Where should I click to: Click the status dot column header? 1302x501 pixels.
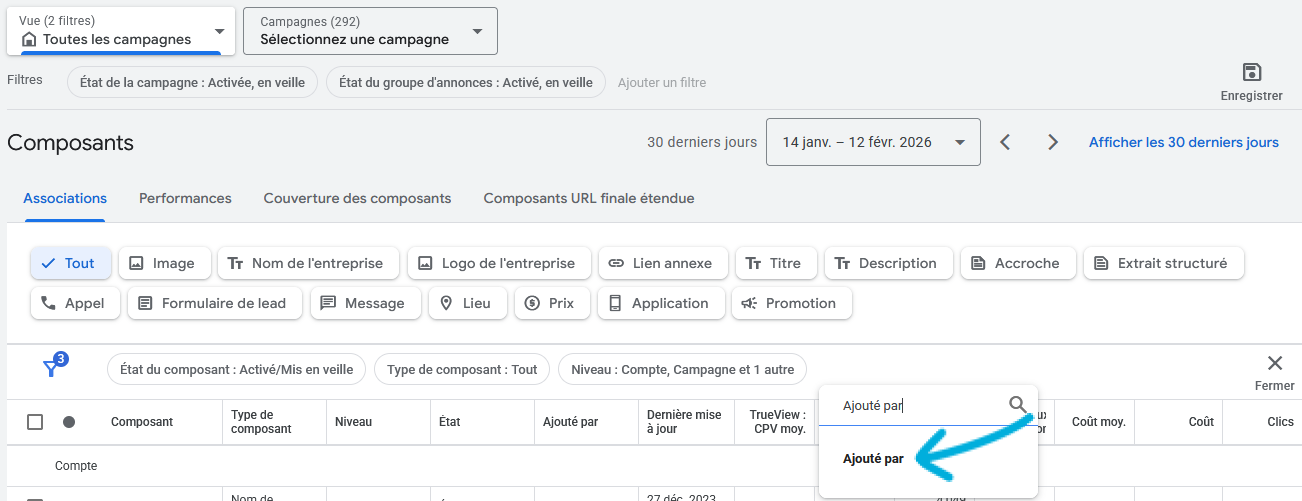pos(69,422)
